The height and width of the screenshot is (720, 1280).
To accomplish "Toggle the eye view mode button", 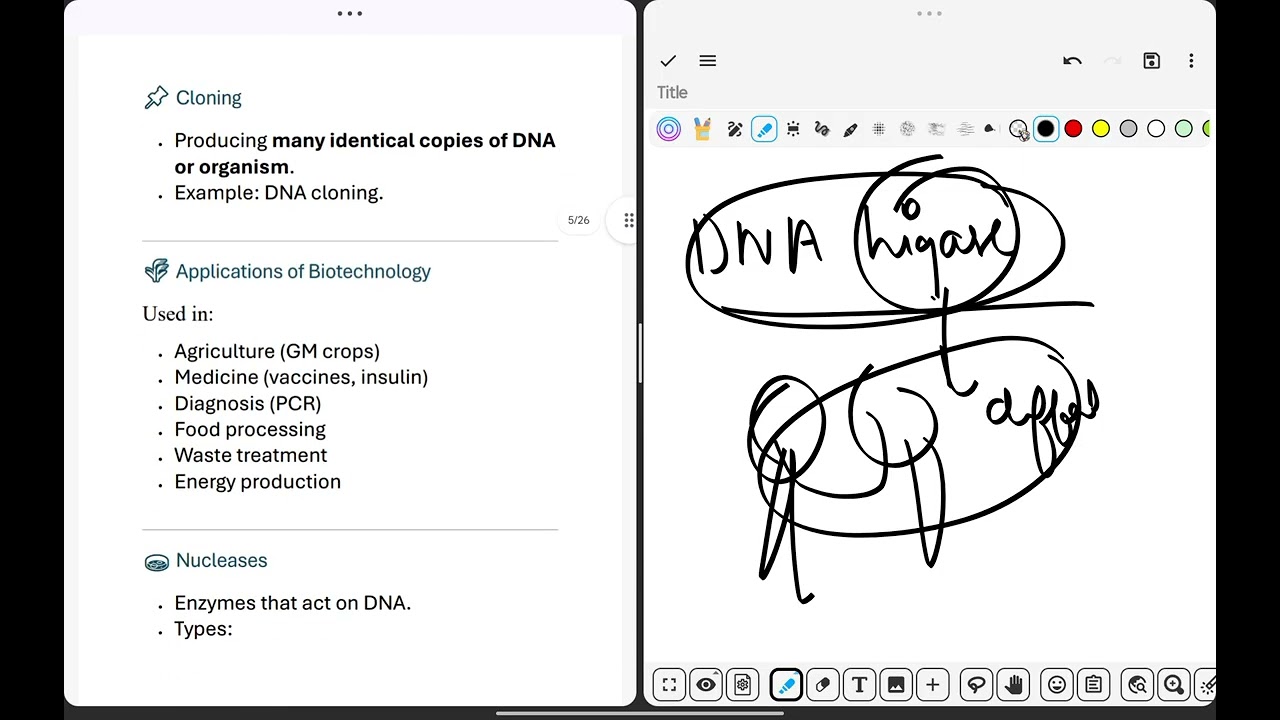I will pyautogui.click(x=706, y=685).
